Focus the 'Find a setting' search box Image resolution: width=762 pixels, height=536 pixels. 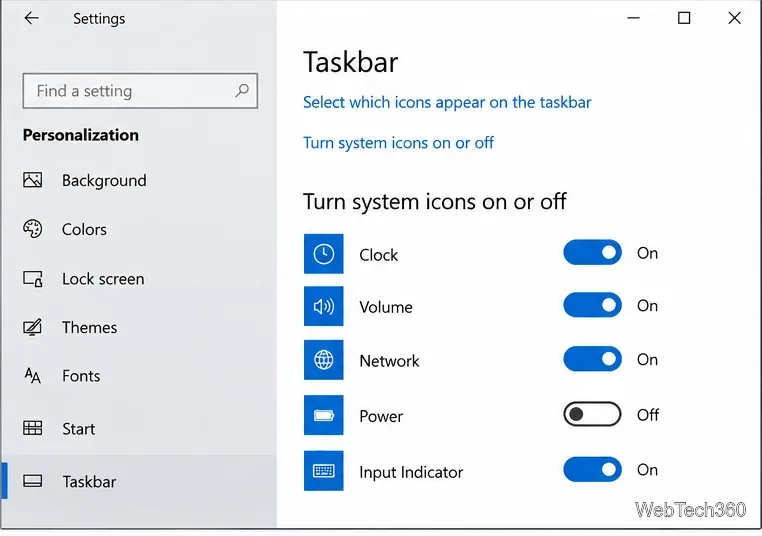tap(140, 91)
